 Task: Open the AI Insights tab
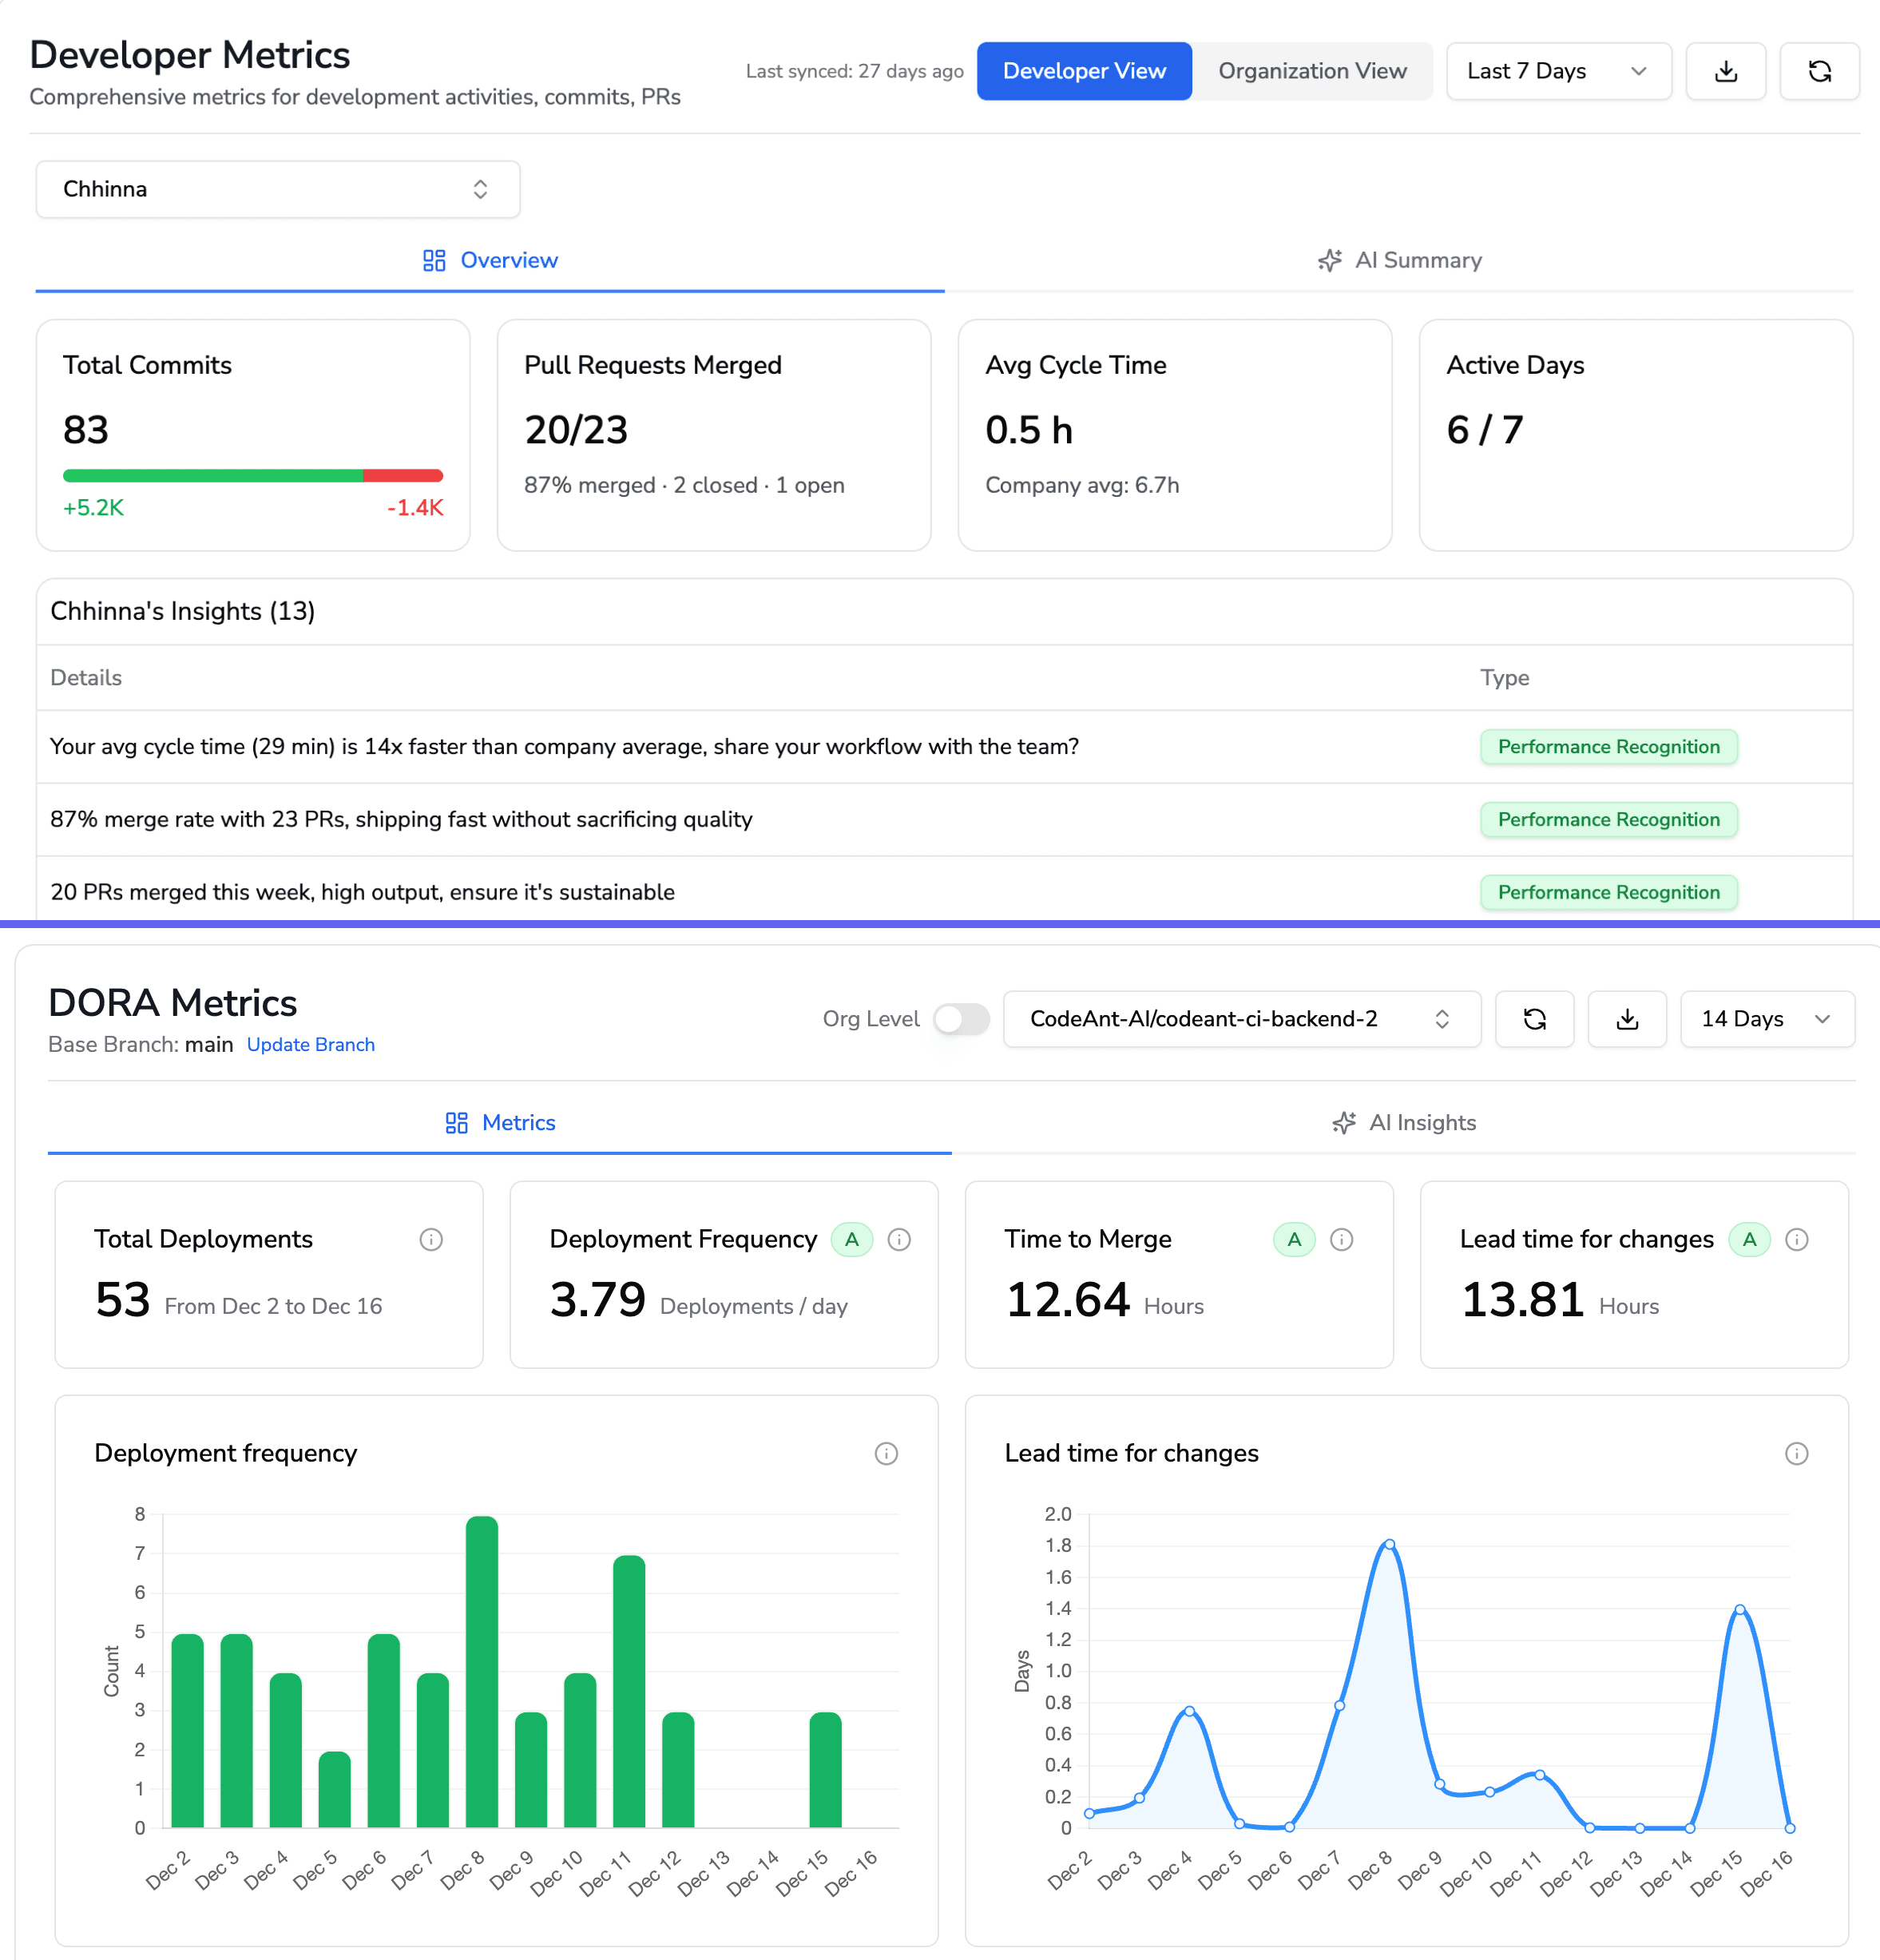(1403, 1122)
